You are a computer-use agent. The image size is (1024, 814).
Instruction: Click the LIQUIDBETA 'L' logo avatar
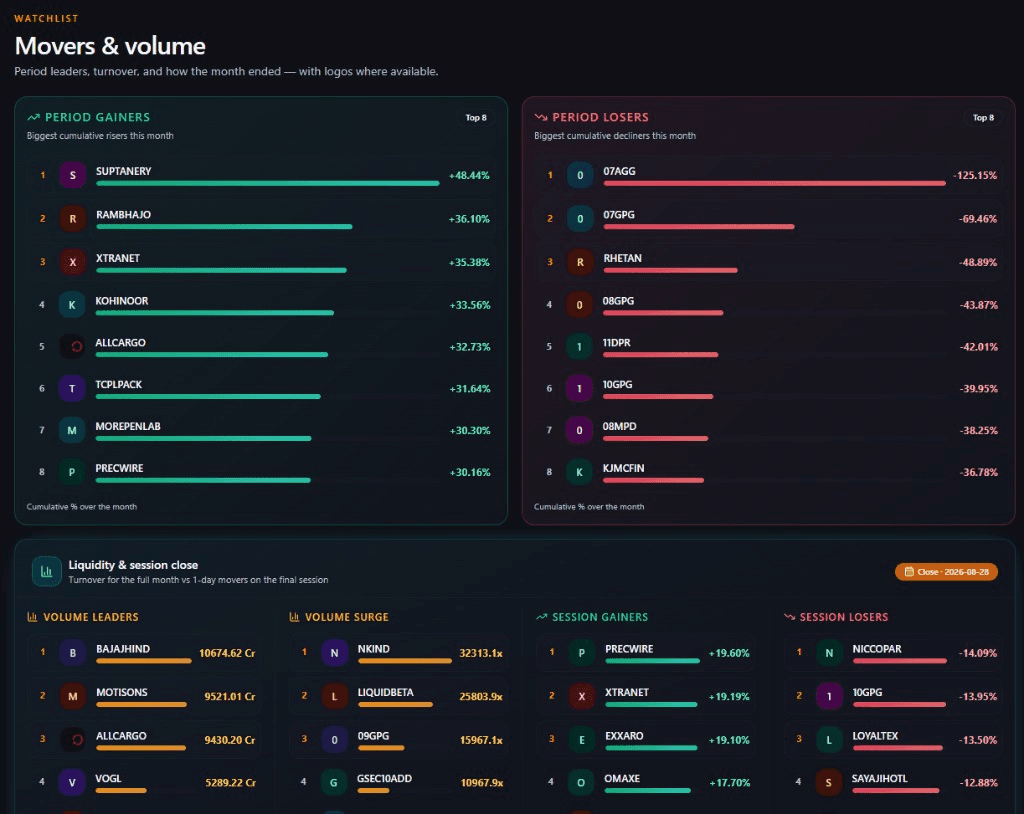tap(334, 696)
